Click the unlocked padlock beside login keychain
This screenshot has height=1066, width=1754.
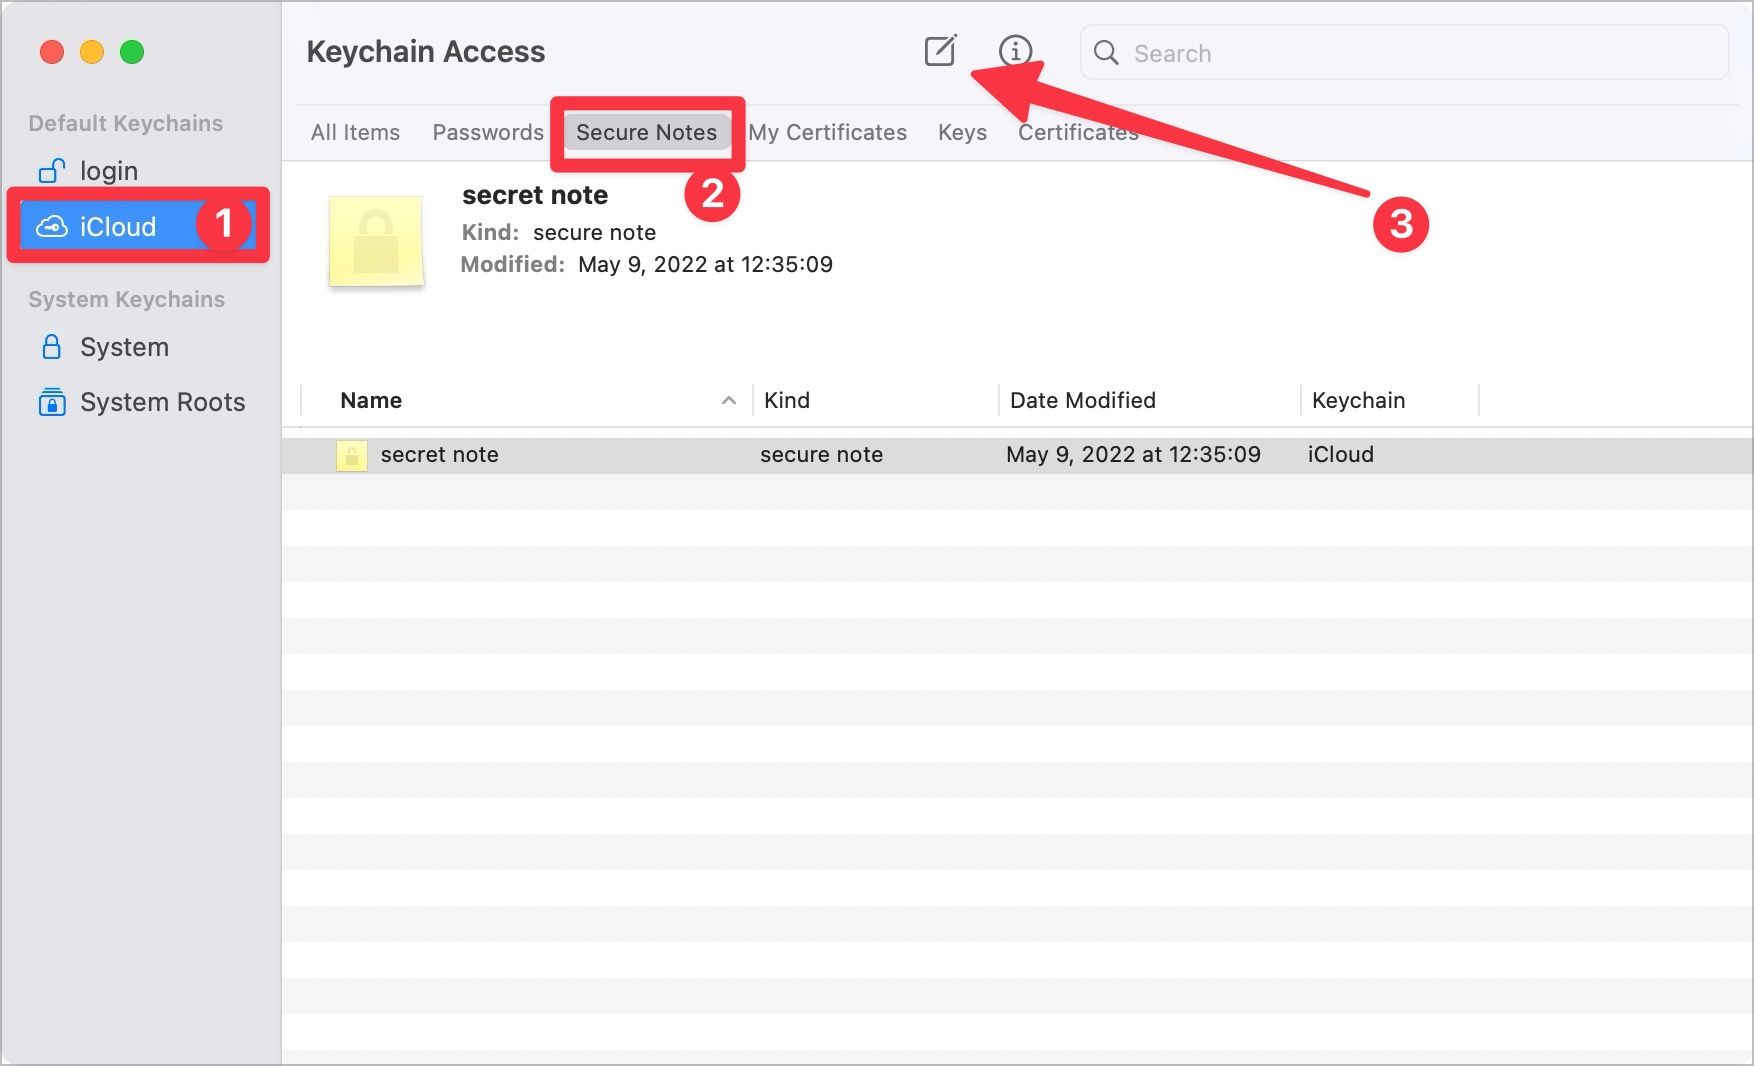[52, 170]
